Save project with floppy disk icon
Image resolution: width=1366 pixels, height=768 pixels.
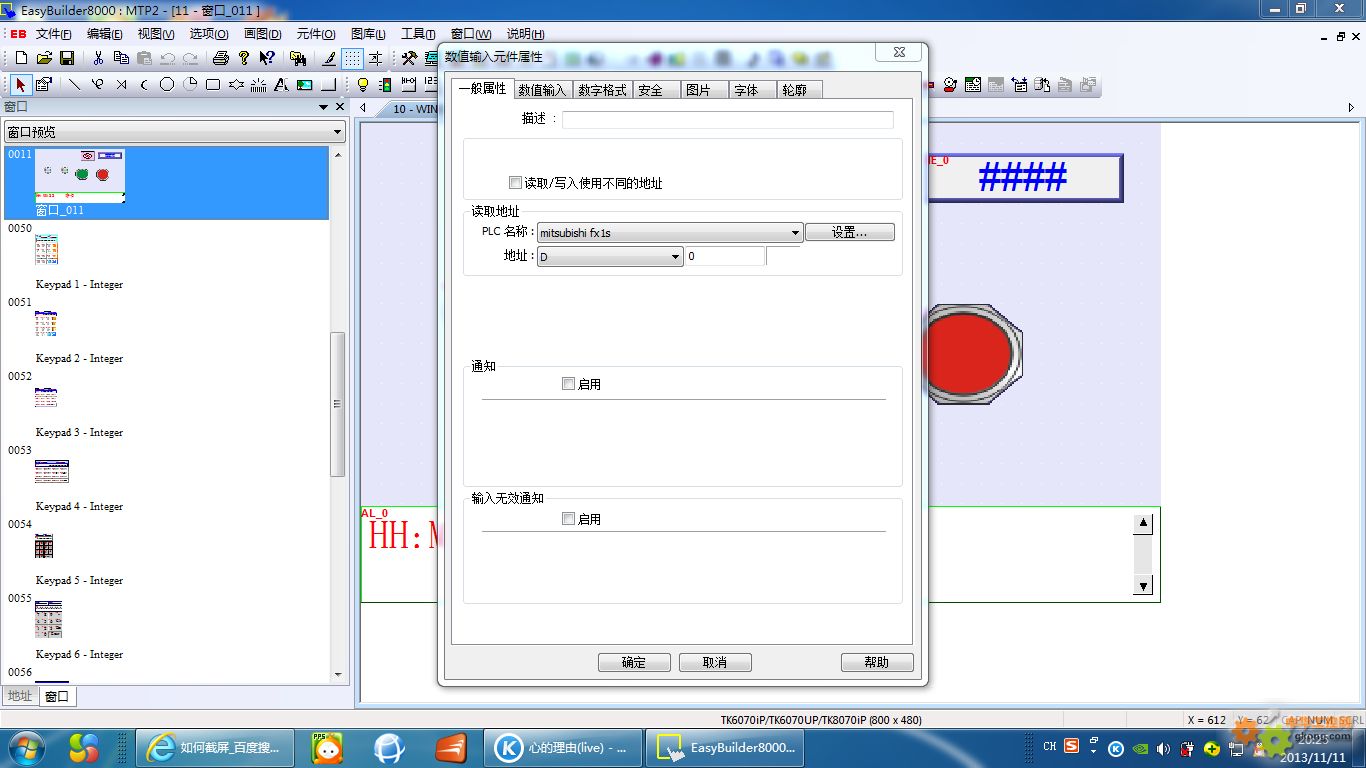coord(67,59)
